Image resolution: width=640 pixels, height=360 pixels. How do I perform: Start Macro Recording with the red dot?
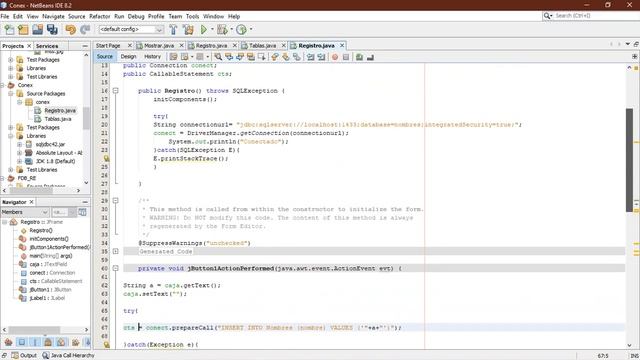click(335, 57)
